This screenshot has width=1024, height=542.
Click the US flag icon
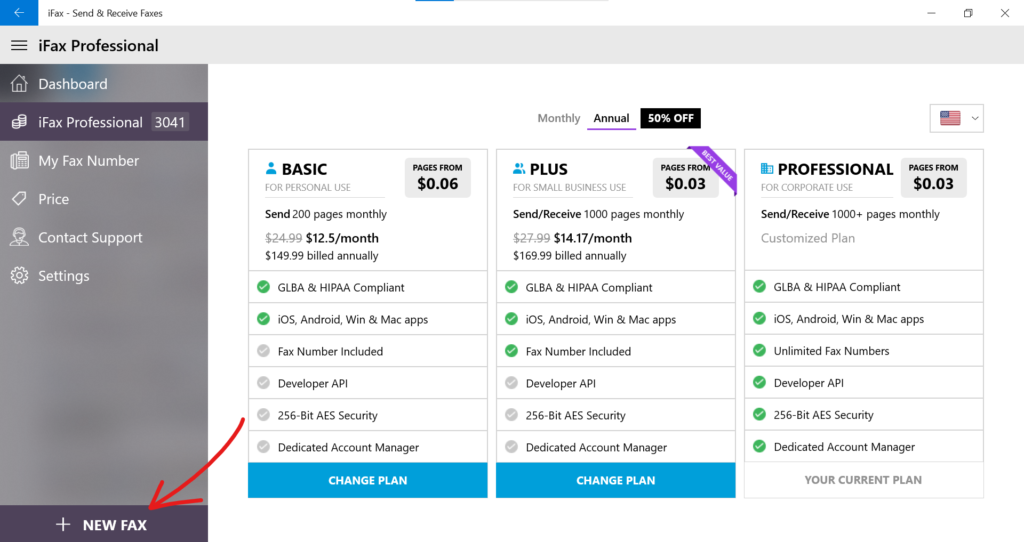point(950,118)
